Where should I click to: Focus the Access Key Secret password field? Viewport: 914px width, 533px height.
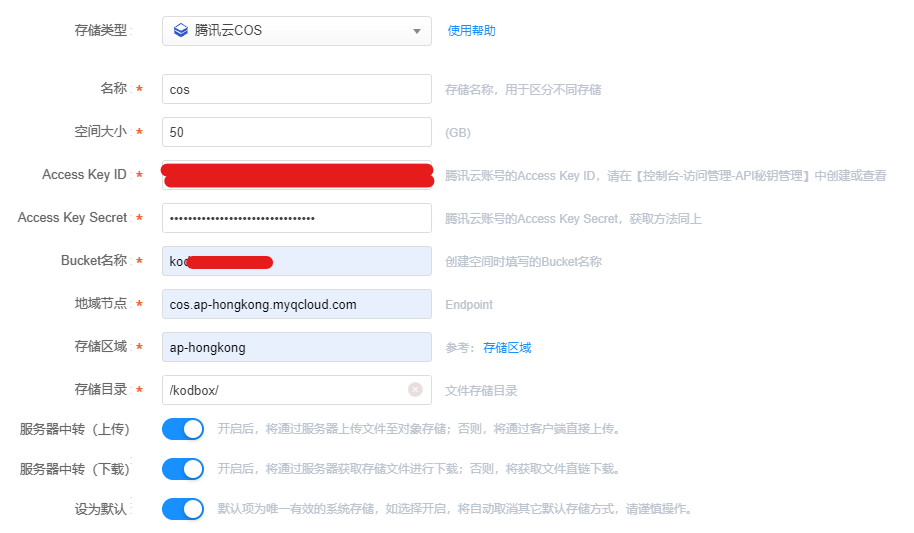[296, 218]
